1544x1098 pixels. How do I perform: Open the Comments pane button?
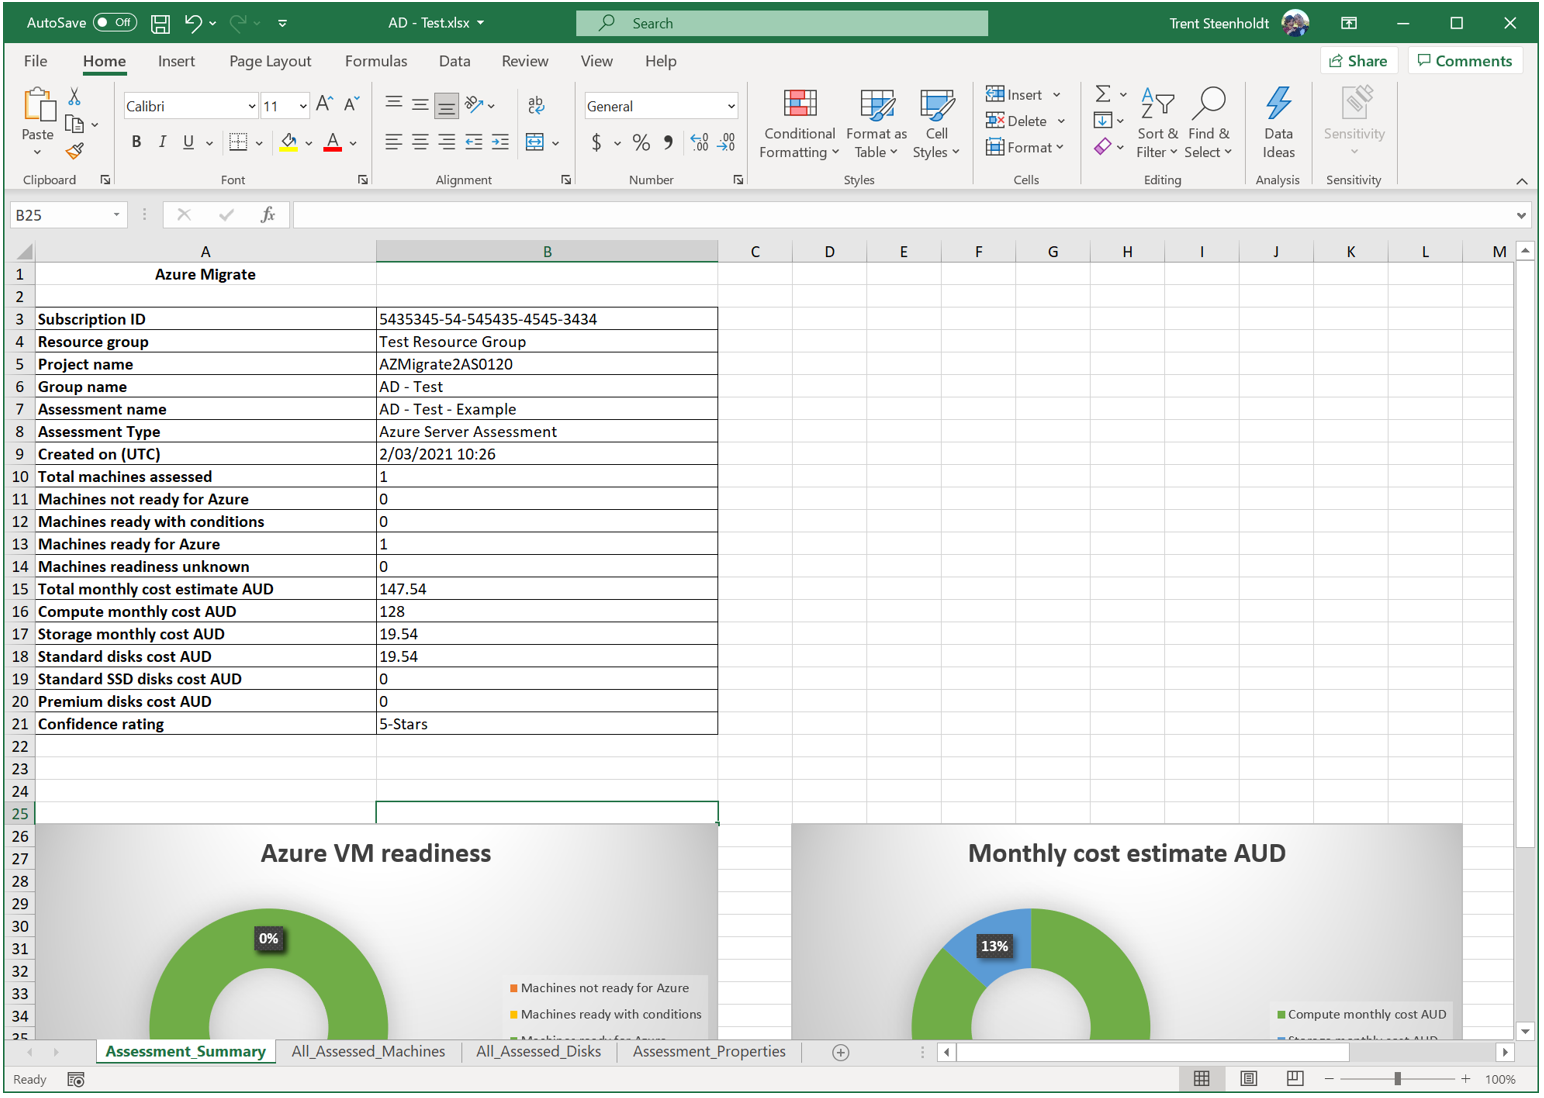[x=1465, y=61]
